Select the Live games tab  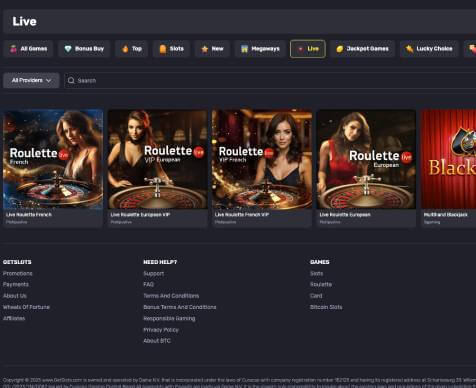click(x=308, y=49)
